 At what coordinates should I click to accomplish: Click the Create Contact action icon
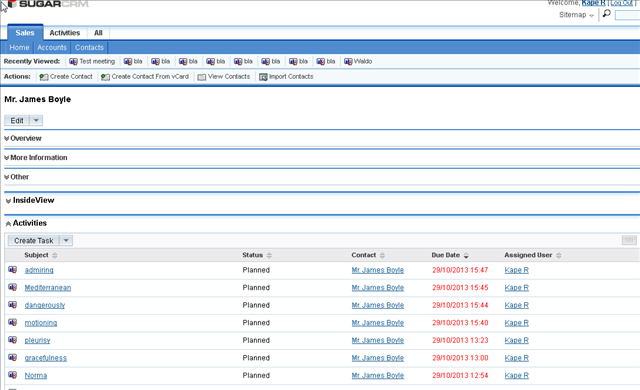click(x=44, y=77)
